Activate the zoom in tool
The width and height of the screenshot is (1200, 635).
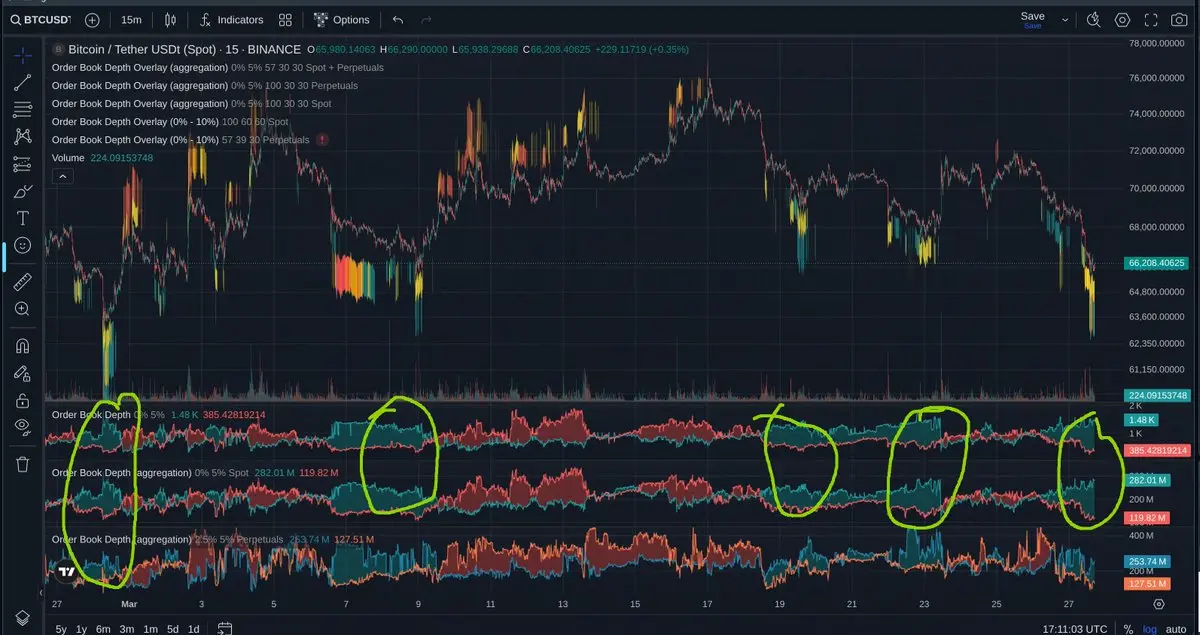(x=22, y=309)
